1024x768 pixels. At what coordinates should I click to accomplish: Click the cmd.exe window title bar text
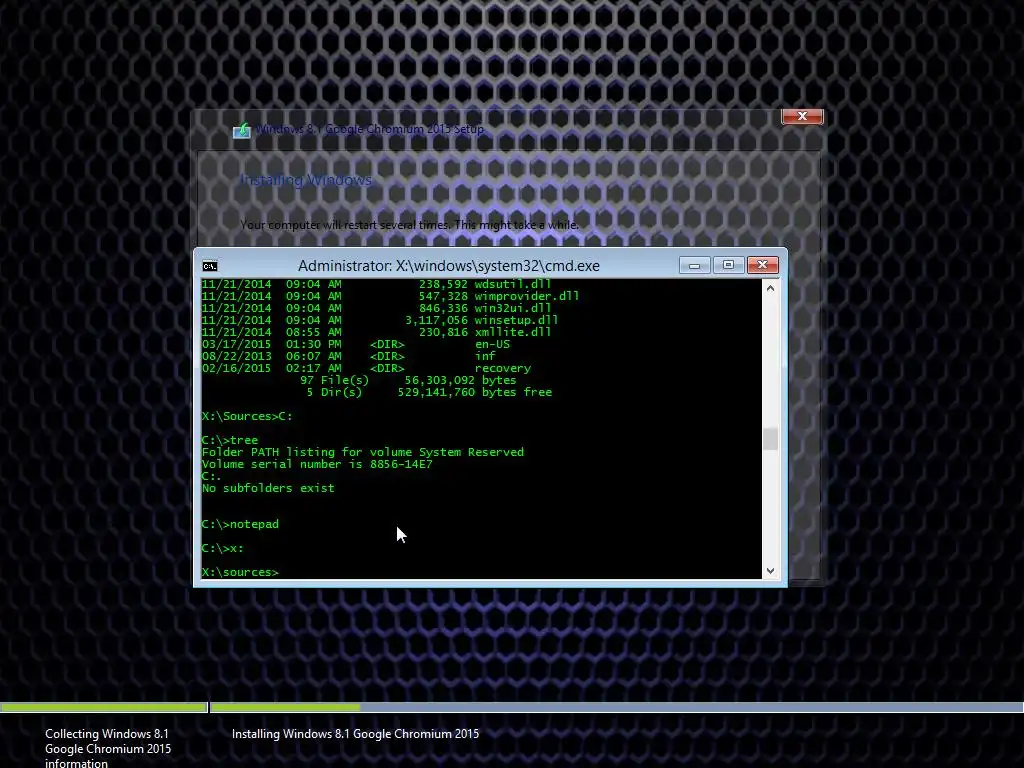[x=449, y=266]
